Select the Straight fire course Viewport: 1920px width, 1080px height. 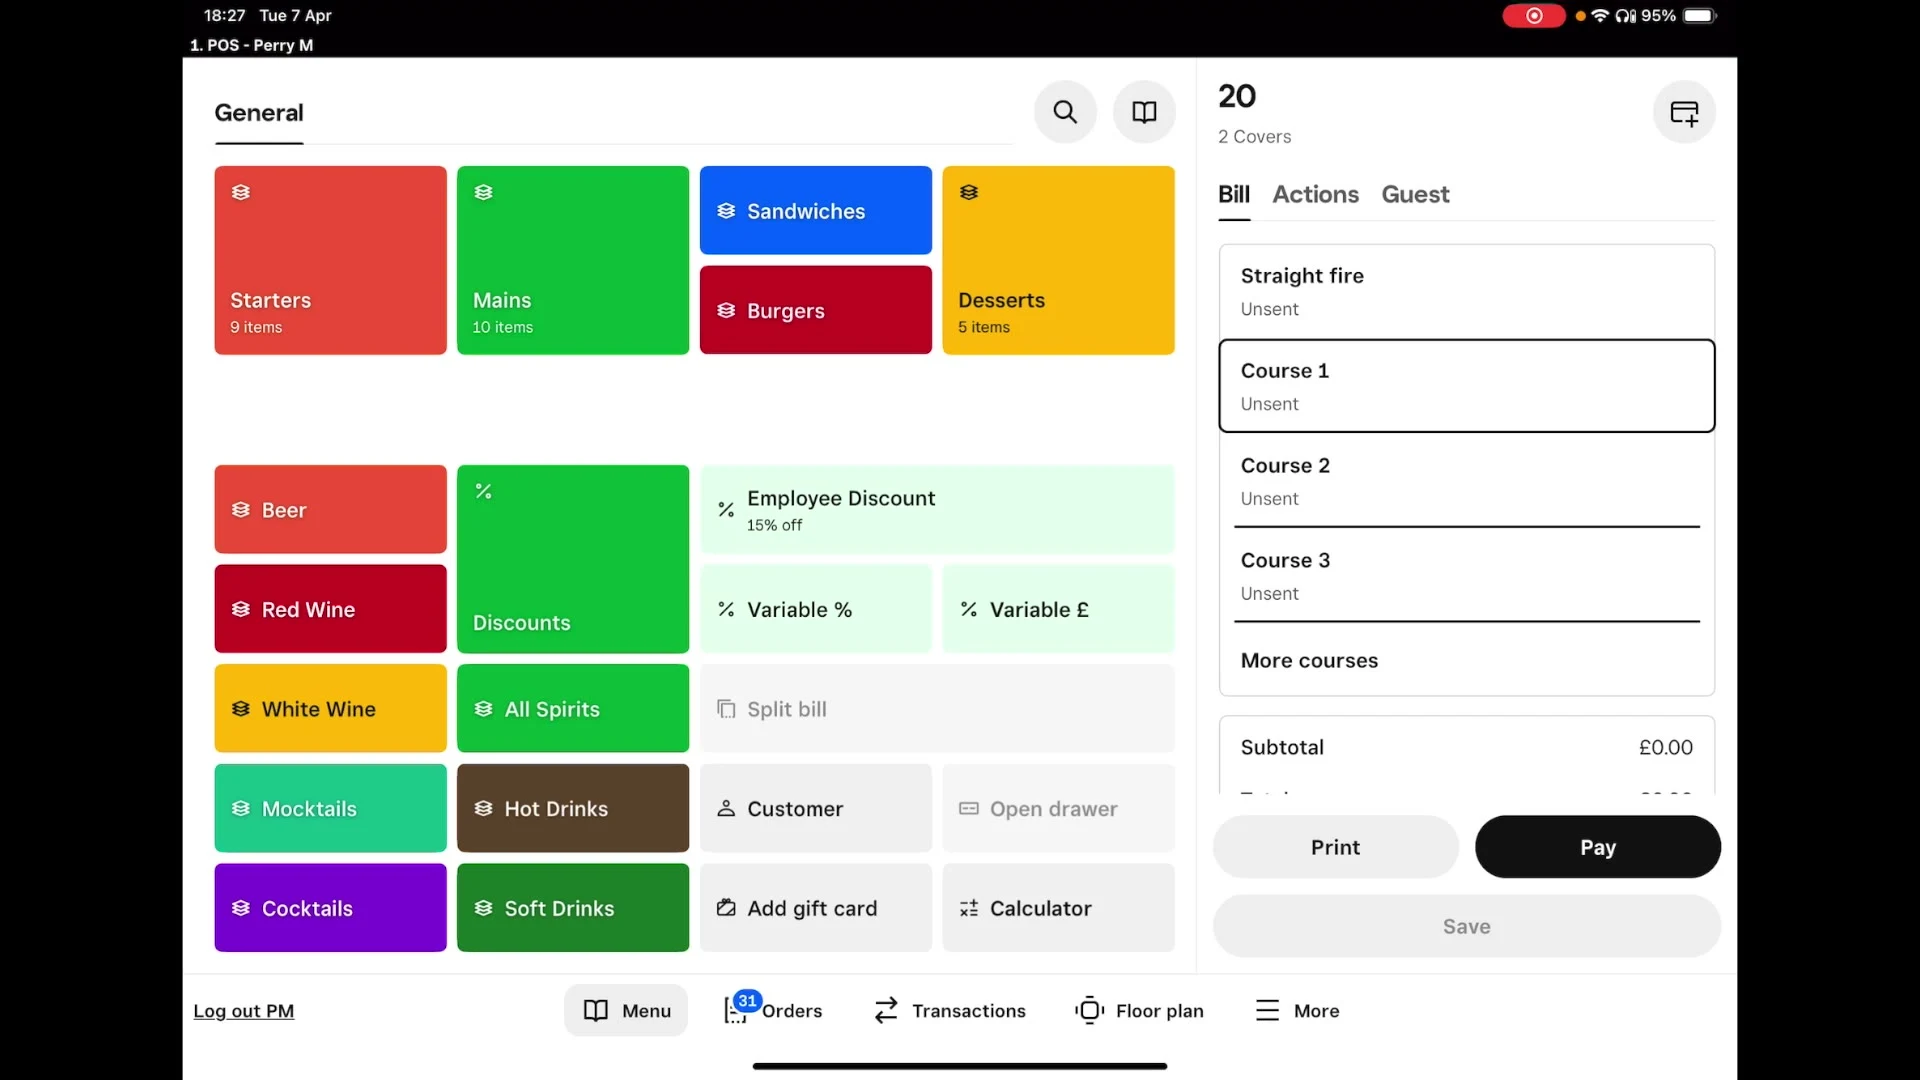[1466, 291]
